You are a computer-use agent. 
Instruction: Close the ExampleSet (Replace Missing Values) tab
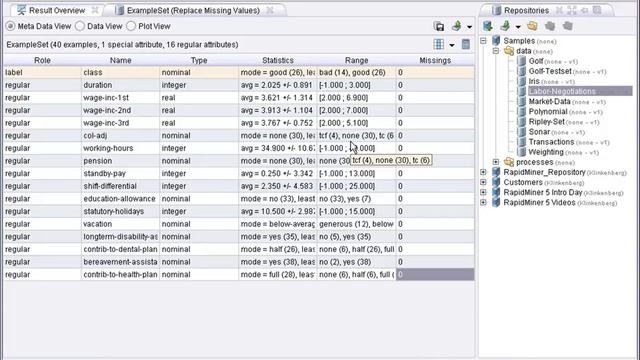[x=270, y=10]
